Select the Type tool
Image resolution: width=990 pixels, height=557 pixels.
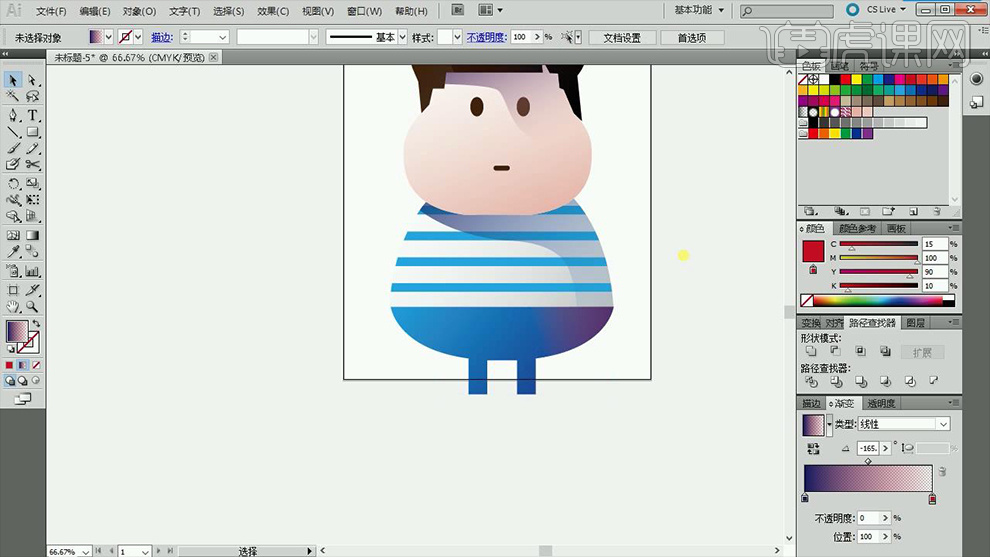click(x=33, y=115)
